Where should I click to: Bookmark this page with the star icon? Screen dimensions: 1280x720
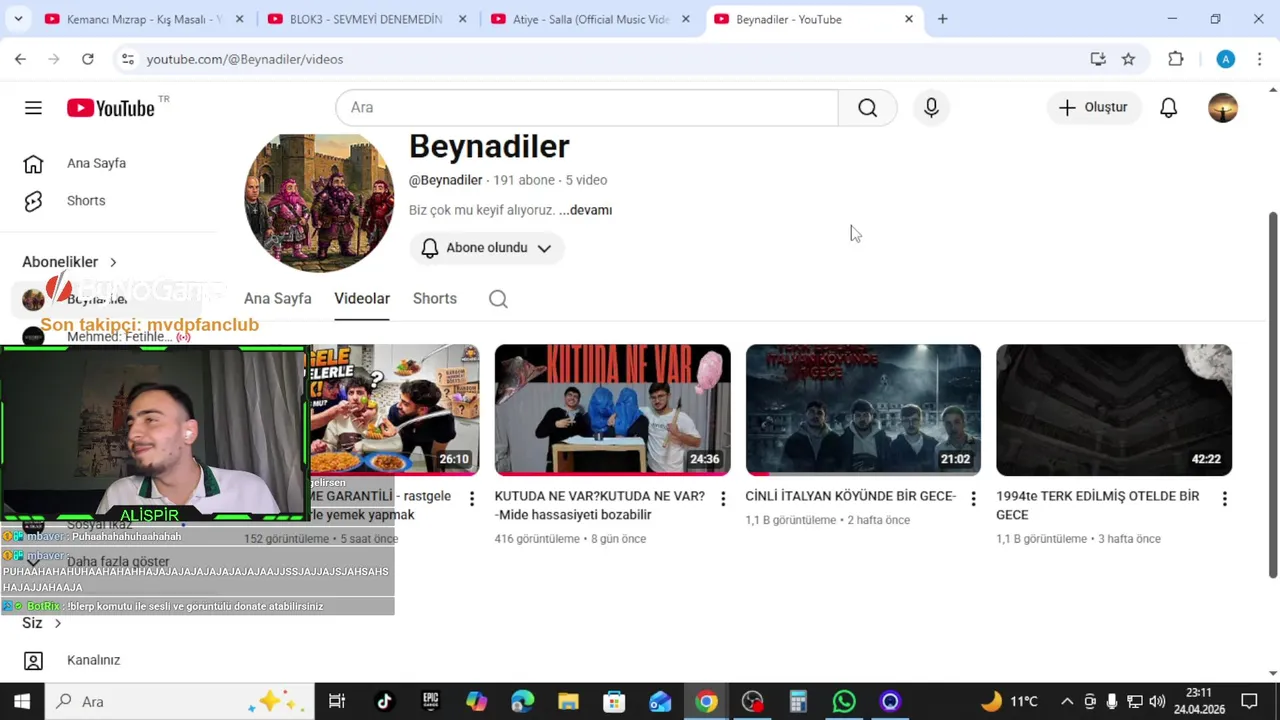pos(1128,59)
